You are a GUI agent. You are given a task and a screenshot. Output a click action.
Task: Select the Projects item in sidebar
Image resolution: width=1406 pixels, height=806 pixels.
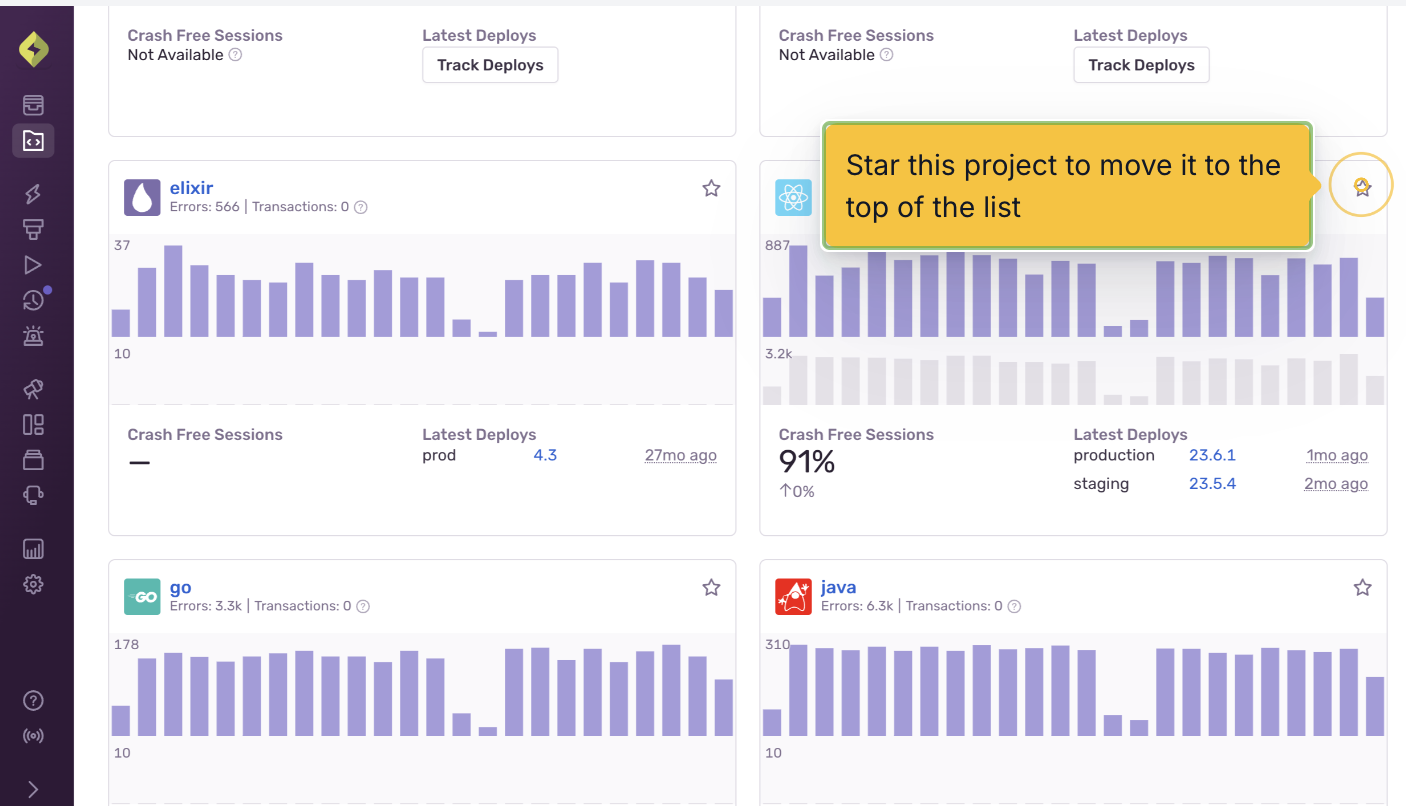coord(33,141)
